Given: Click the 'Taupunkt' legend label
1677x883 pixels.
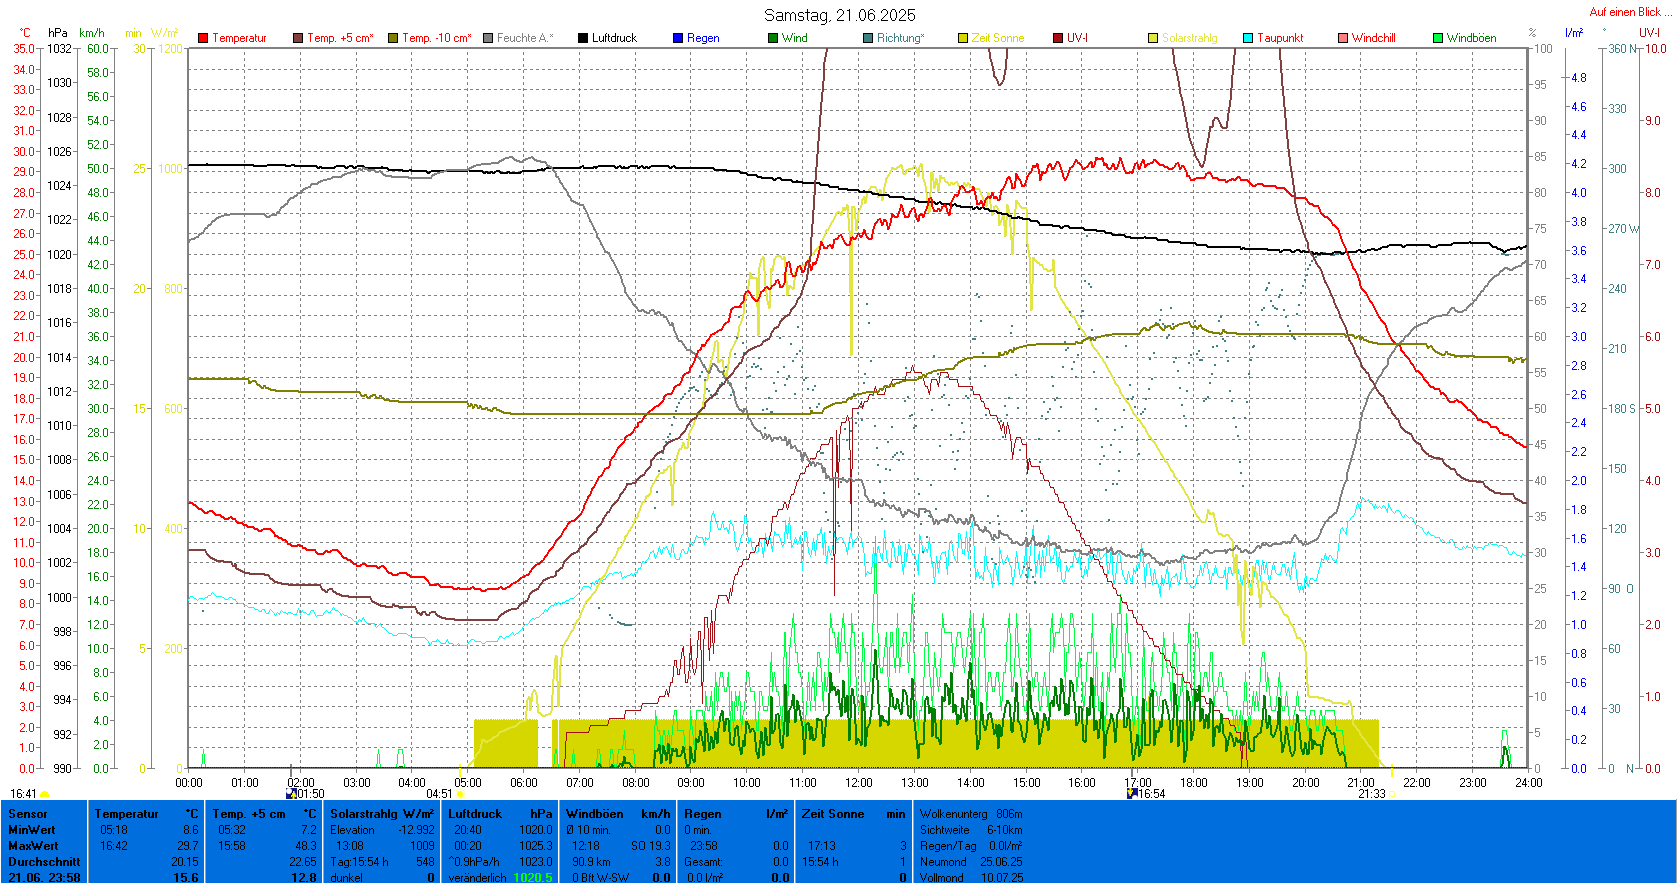Looking at the screenshot, I should pos(1280,38).
